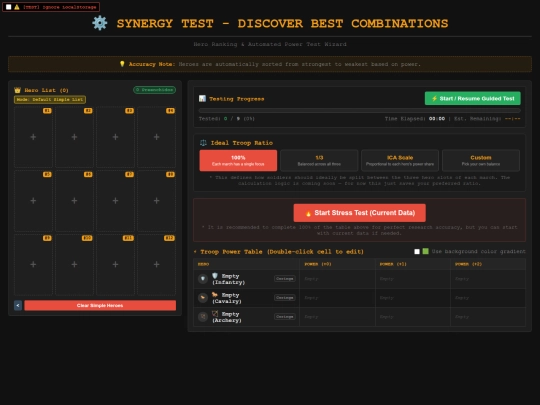Screen dimensions: 540x405
Task: Collapse the Troop Power Table section arrow
Action: coord(195,252)
